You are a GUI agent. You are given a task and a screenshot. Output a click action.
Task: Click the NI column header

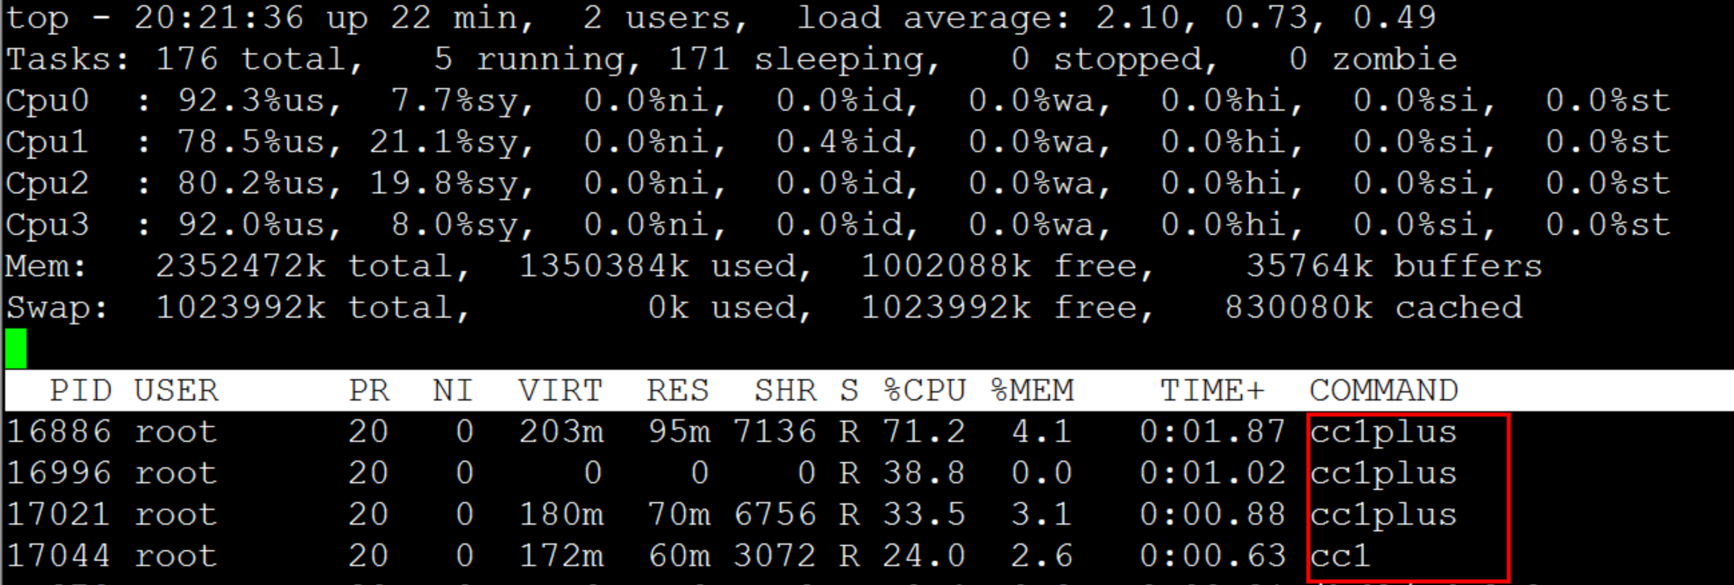pos(453,390)
